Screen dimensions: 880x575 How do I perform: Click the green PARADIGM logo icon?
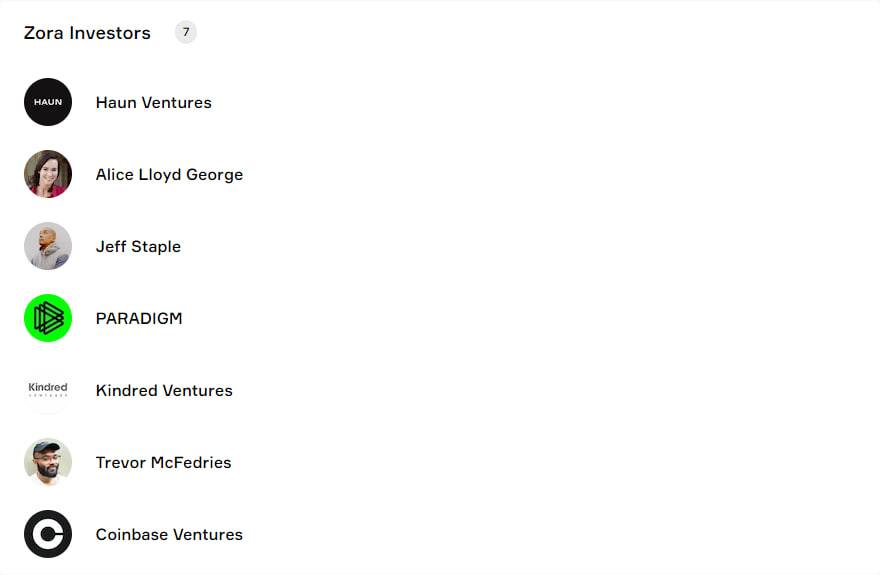pos(48,318)
